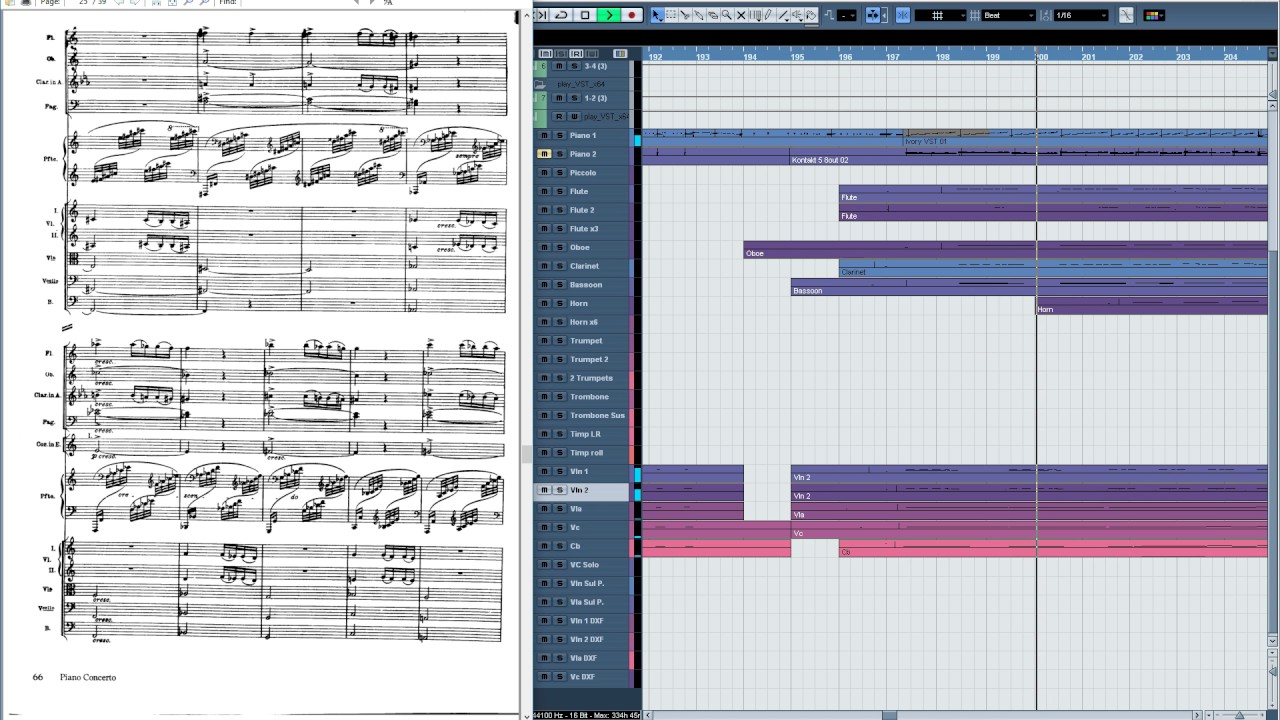Select the Range Selection tool
Image resolution: width=1280 pixels, height=720 pixels.
pyautogui.click(x=671, y=15)
